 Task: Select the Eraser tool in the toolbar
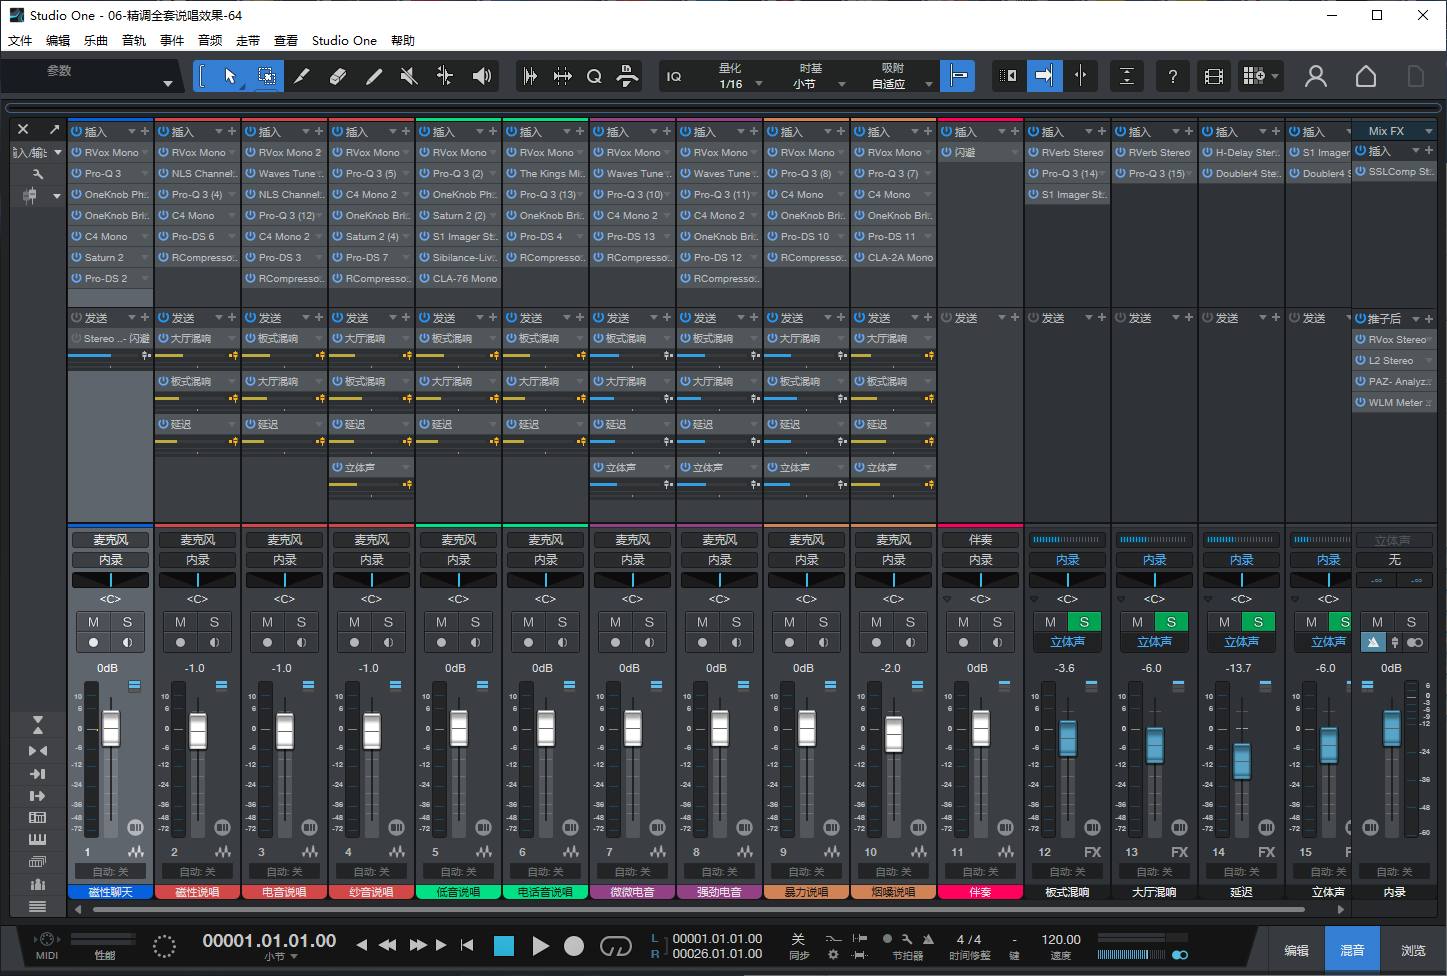coord(338,76)
